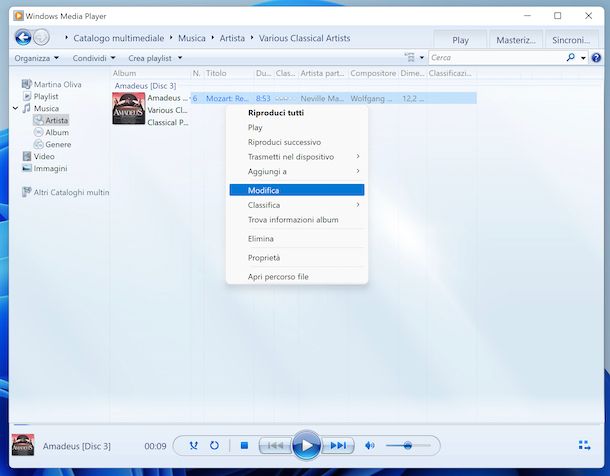This screenshot has width=610, height=476.
Task: Open the Help question mark icon
Action: point(596,58)
